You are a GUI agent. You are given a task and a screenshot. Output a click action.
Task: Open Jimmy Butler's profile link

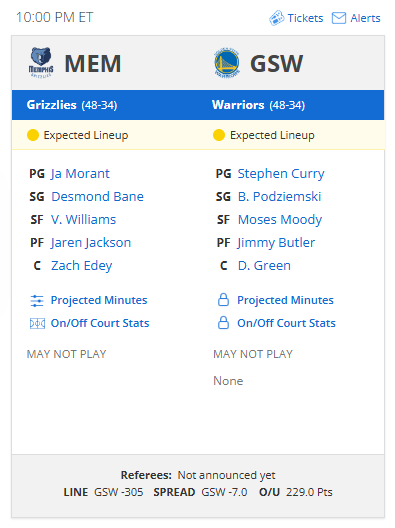276,243
